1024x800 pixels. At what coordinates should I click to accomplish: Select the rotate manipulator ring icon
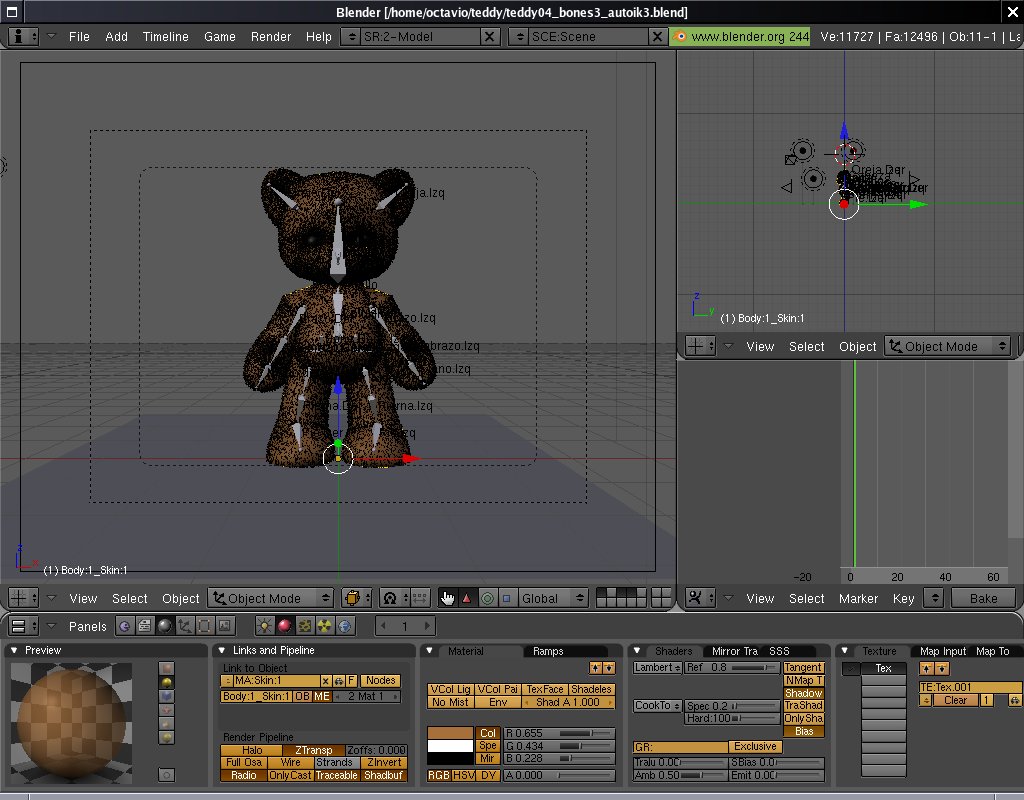pos(487,598)
